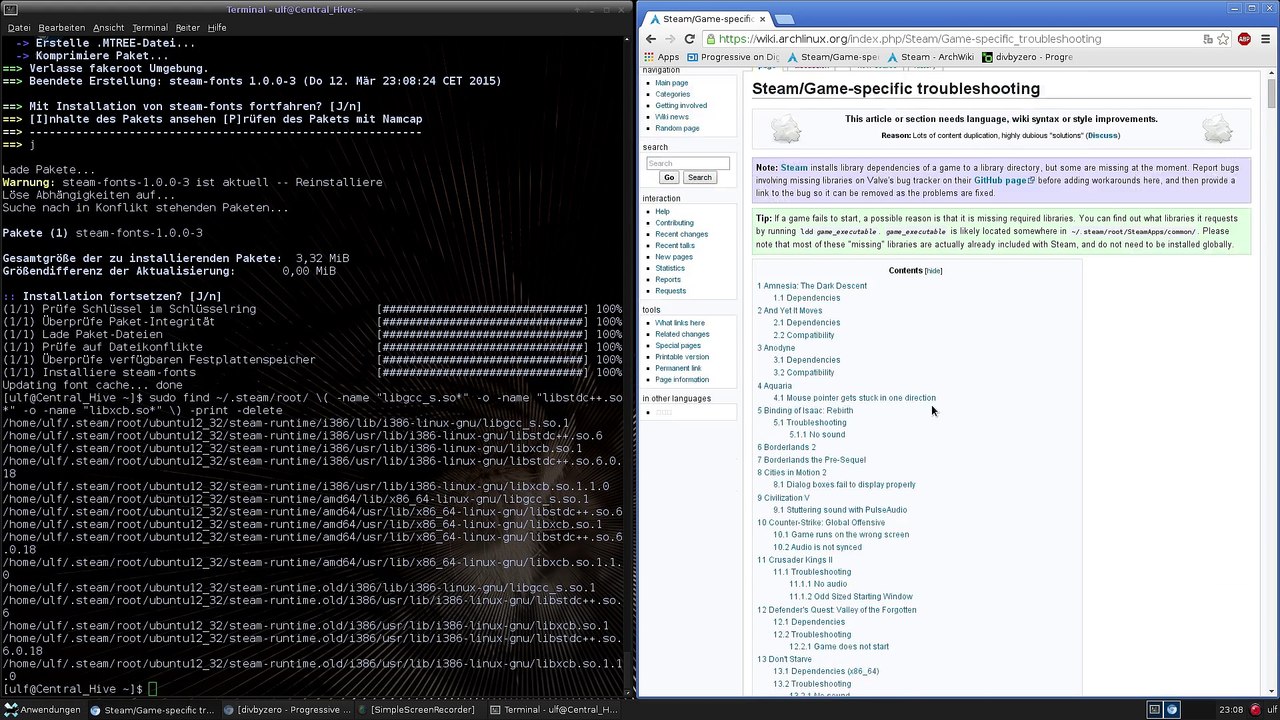Switch to Terminal taskbar entry
Viewport: 1280px width, 720px height.
(555, 710)
